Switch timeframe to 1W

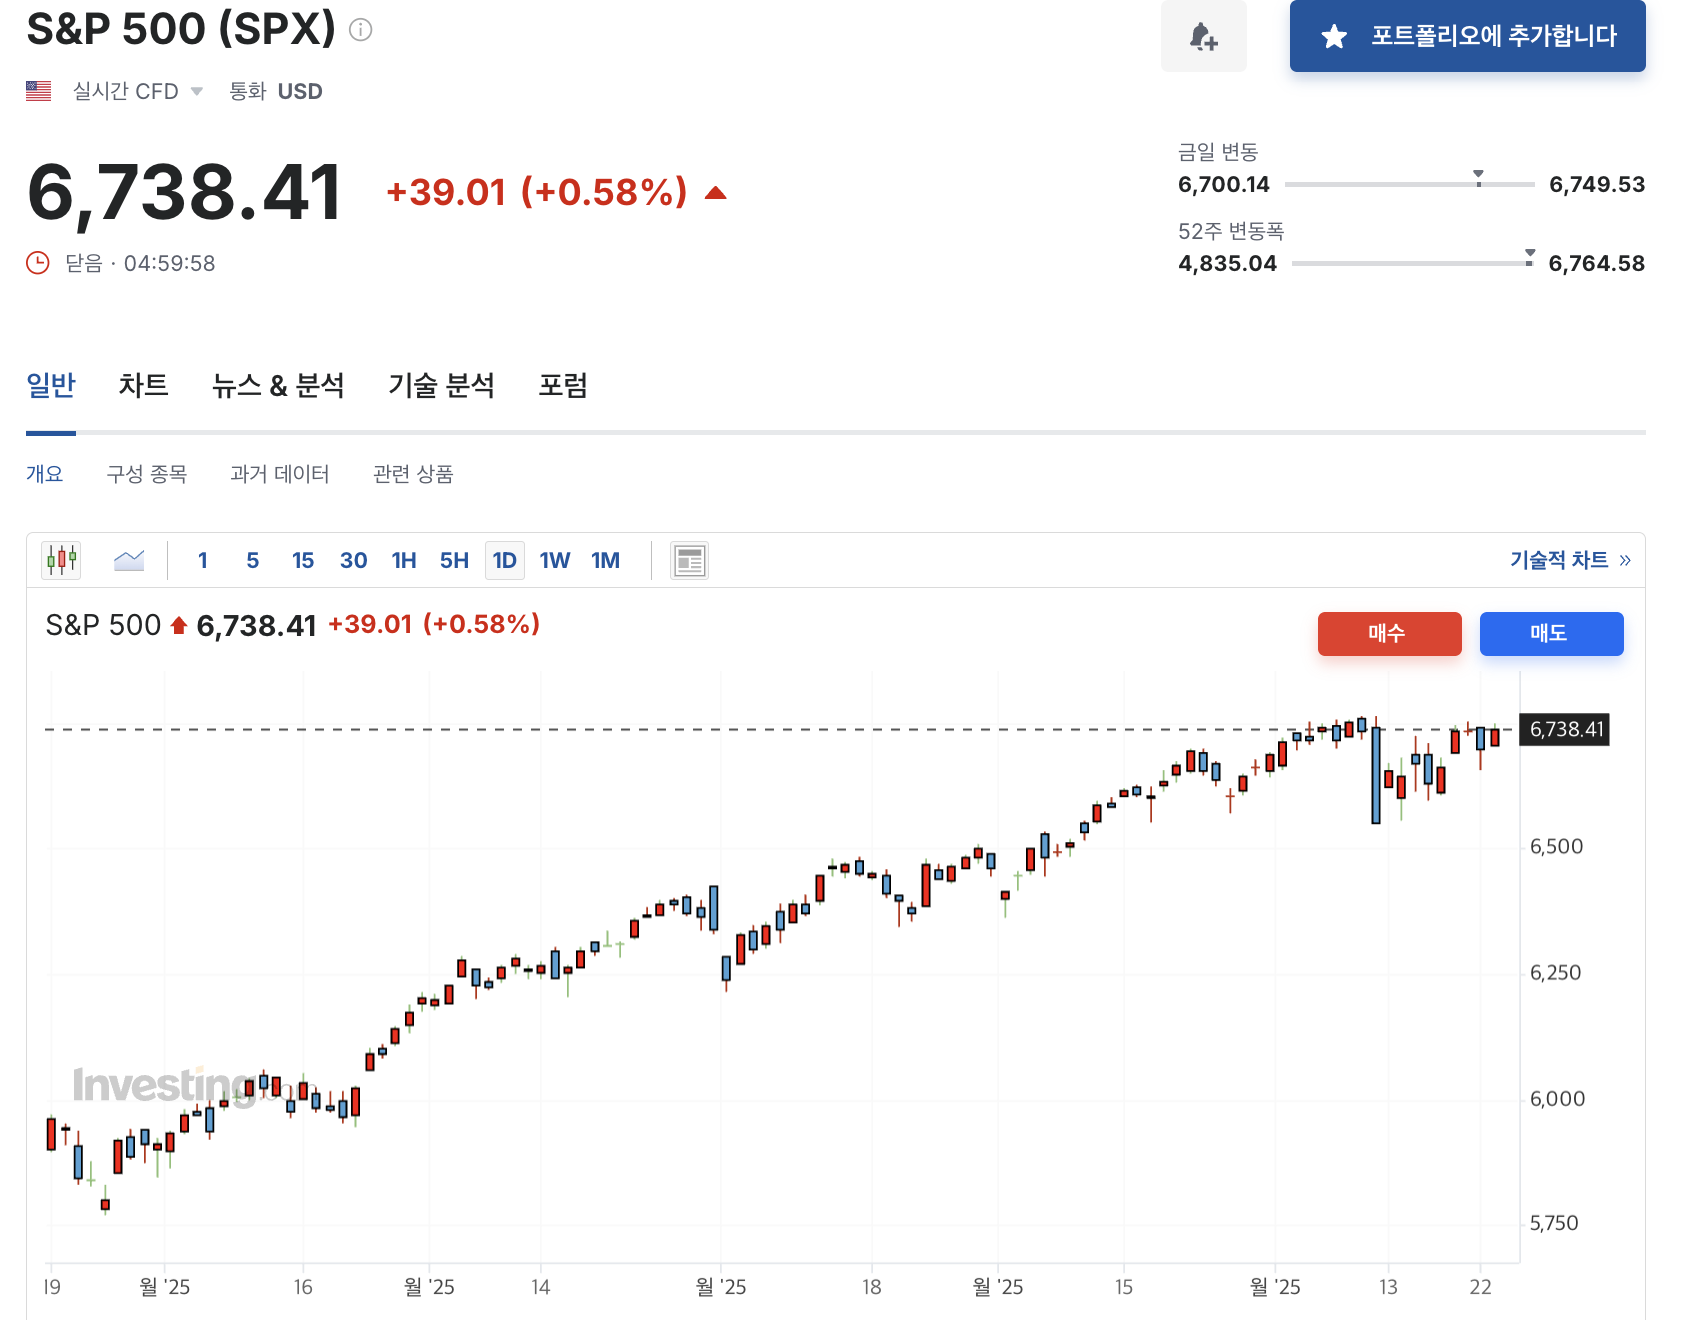pos(555,560)
